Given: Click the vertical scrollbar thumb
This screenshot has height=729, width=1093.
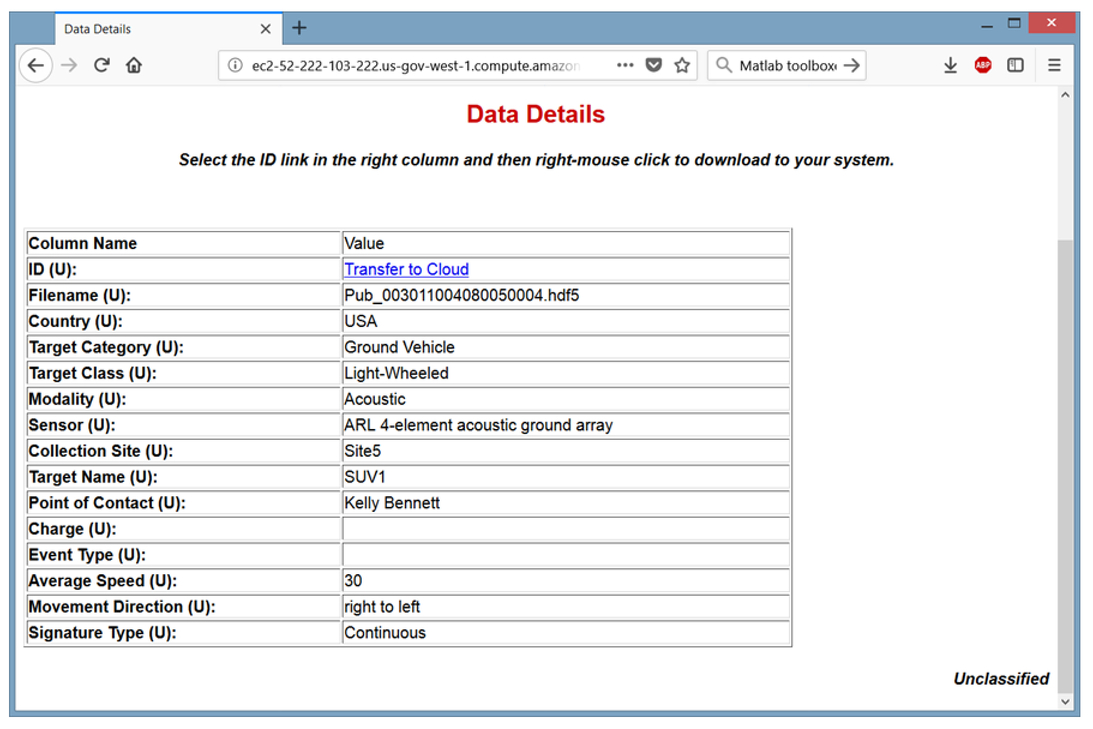Looking at the screenshot, I should pos(1065,466).
